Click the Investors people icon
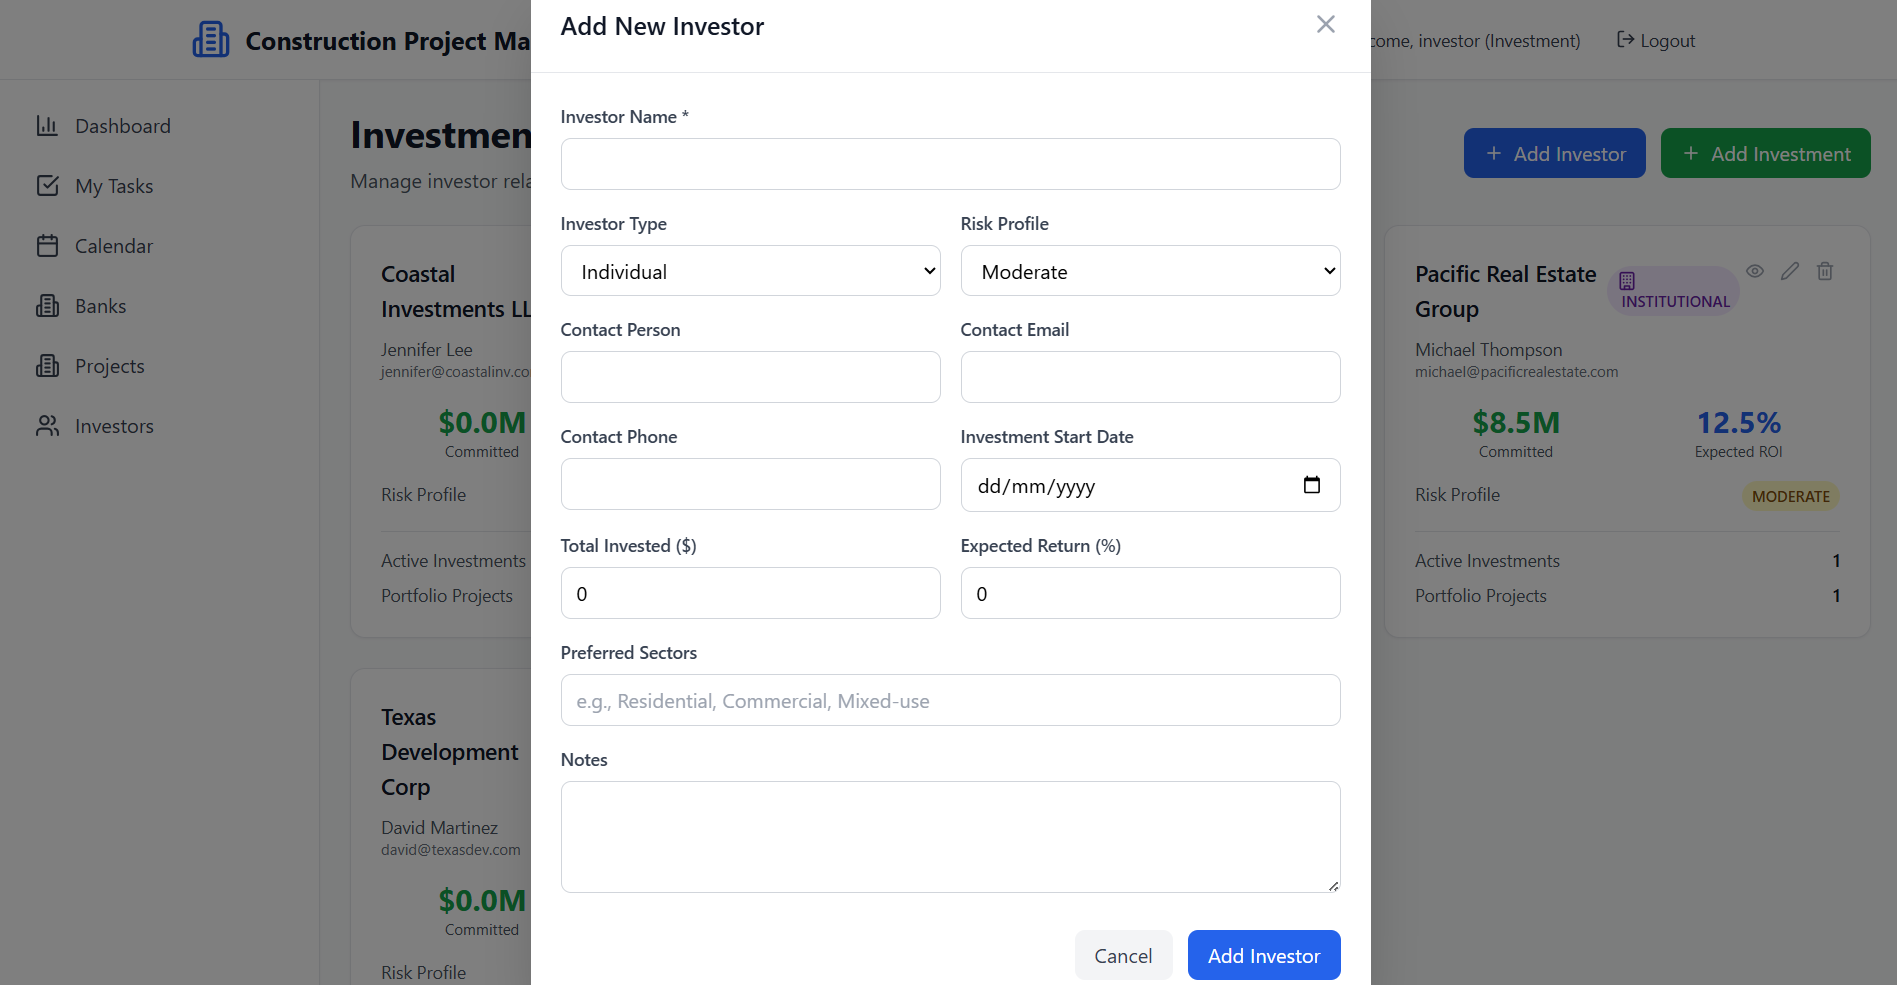The width and height of the screenshot is (1897, 985). coord(47,426)
